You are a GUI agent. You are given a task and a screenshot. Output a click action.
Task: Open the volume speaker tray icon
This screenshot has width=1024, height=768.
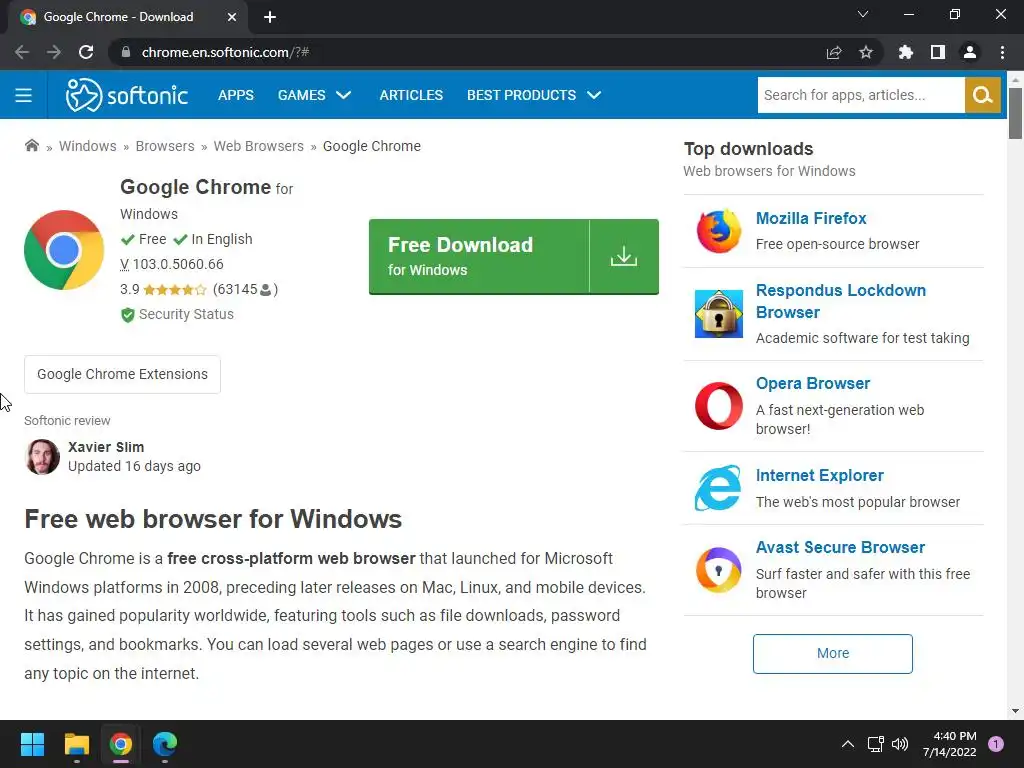[x=899, y=744]
